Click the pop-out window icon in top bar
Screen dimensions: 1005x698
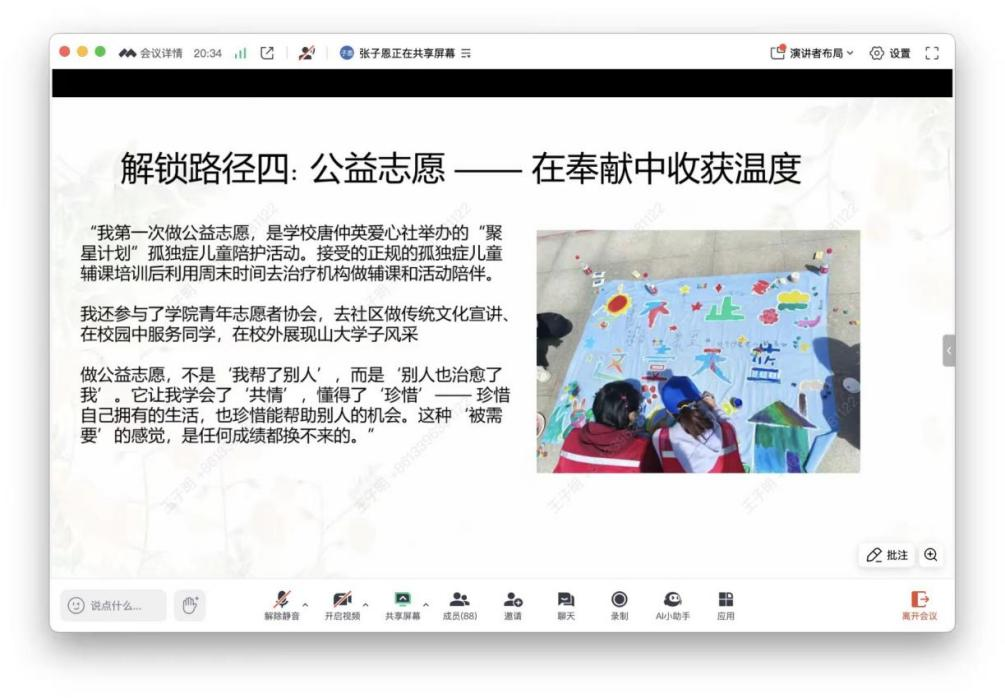(x=267, y=53)
